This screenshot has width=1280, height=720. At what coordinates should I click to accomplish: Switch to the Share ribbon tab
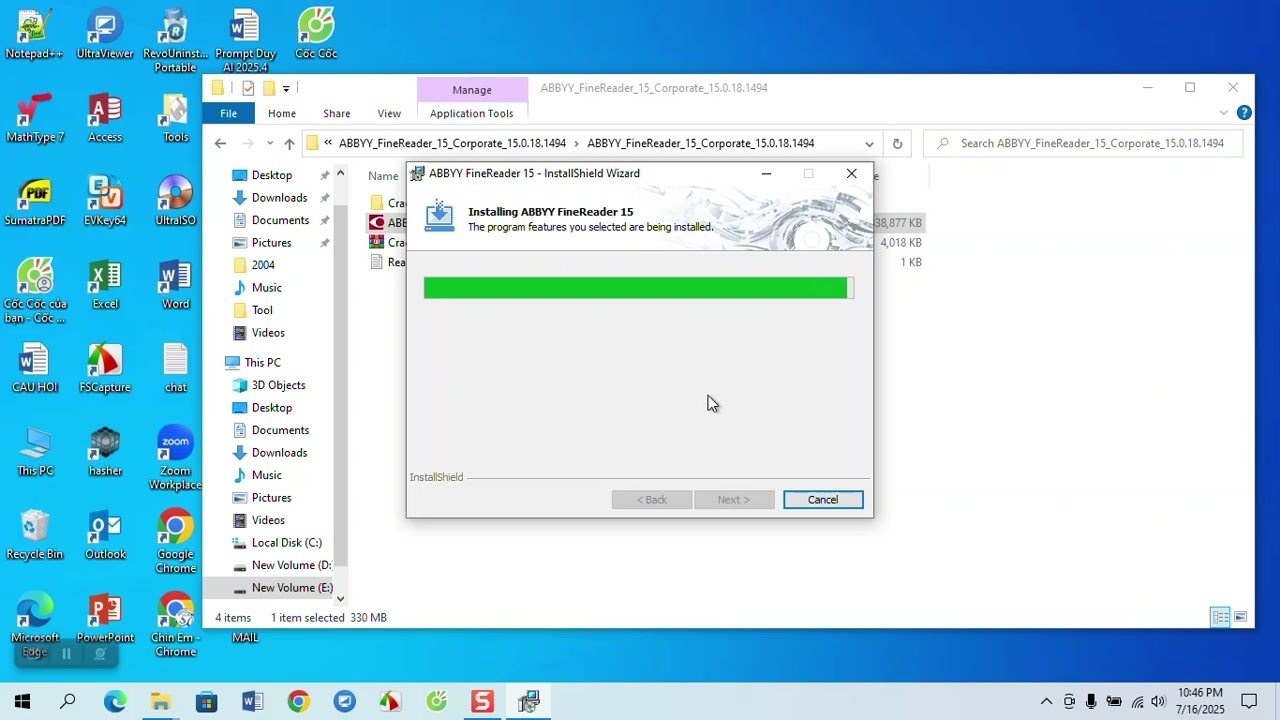337,113
